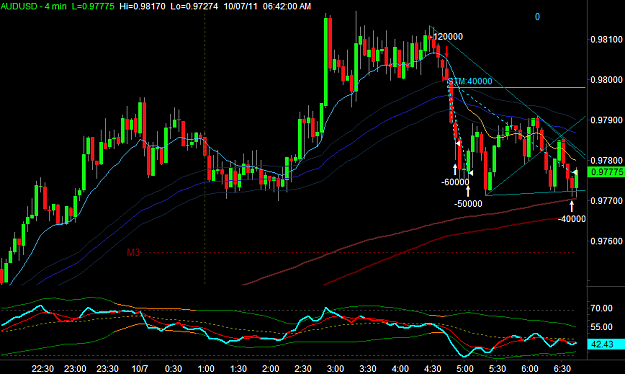Click the STM:40000 order label
Screen dimensions: 625x374
[x=470, y=81]
